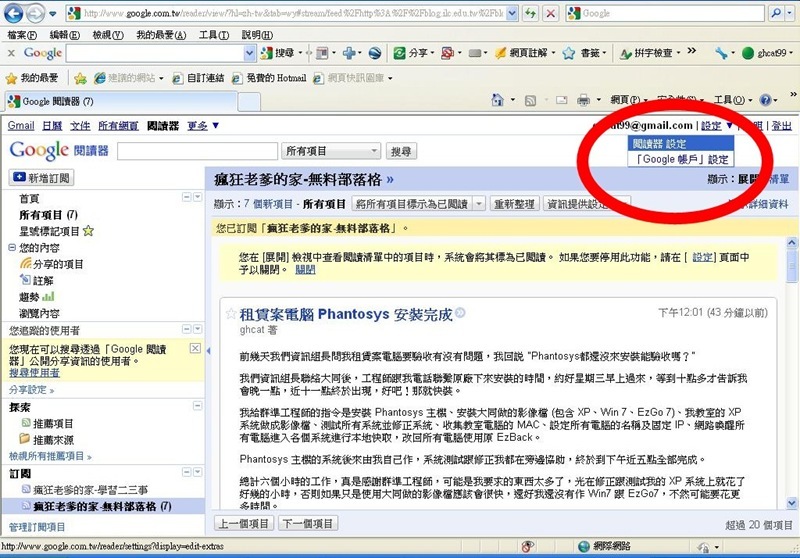Image resolution: width=800 pixels, height=558 pixels.
Task: Click the red Stop loading icon
Action: click(551, 13)
